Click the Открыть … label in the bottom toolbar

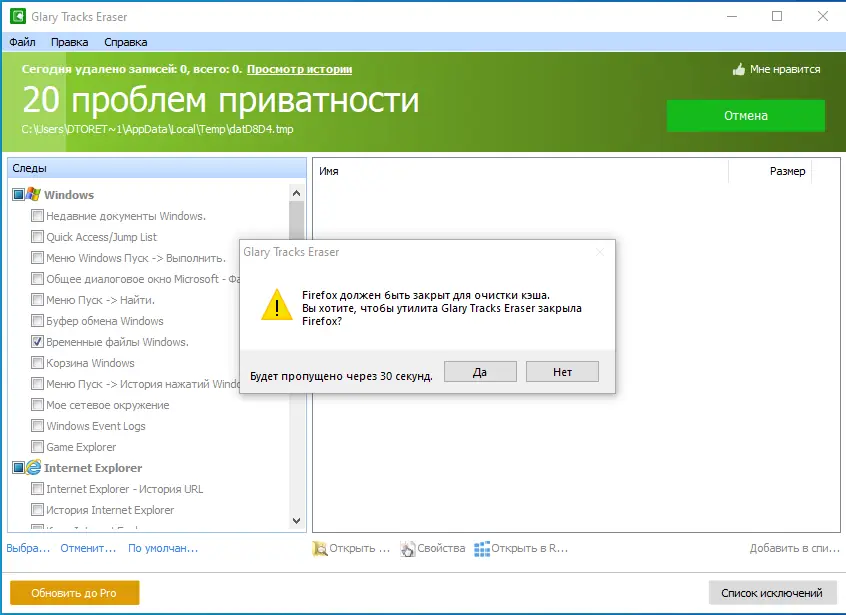pos(359,548)
